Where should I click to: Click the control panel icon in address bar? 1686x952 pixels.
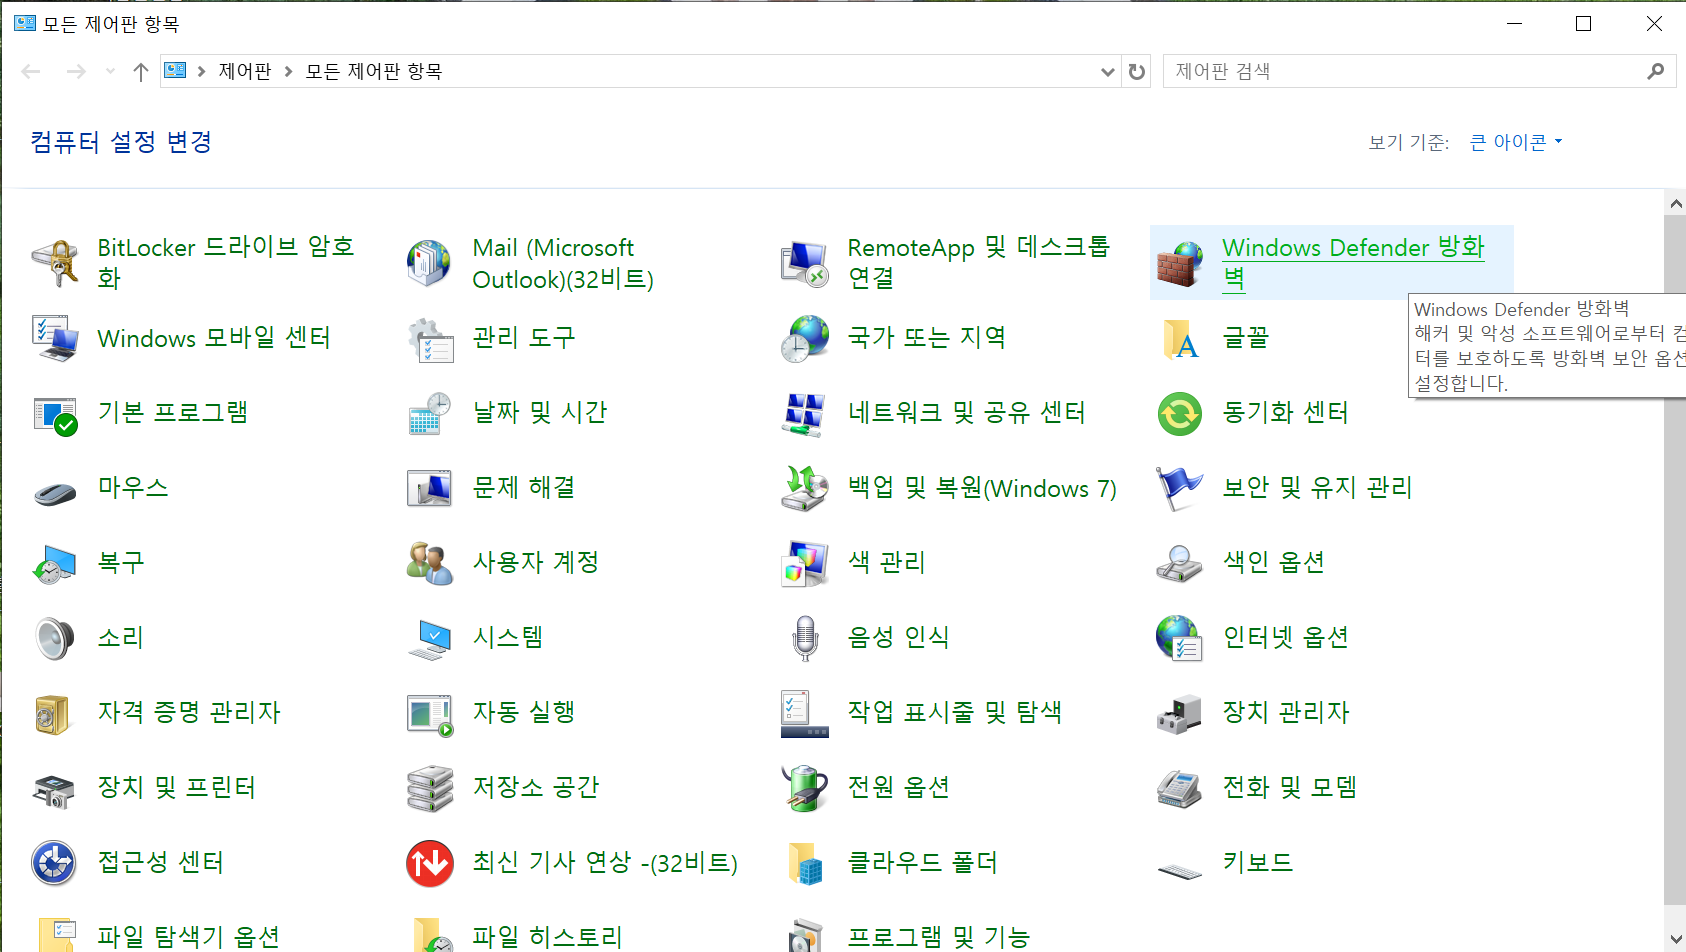click(x=175, y=71)
